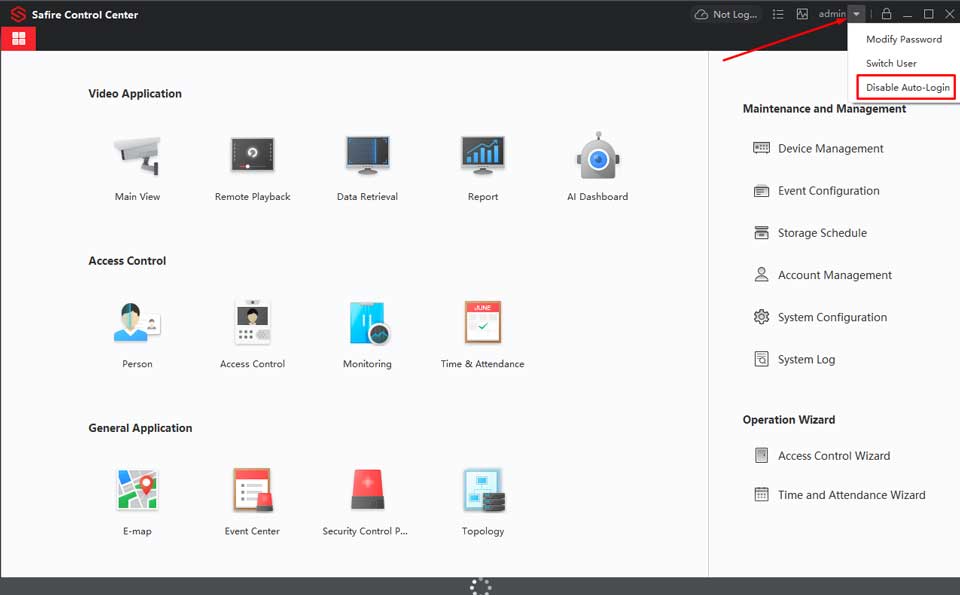This screenshot has width=960, height=595.
Task: Open Device Management link
Action: (830, 148)
